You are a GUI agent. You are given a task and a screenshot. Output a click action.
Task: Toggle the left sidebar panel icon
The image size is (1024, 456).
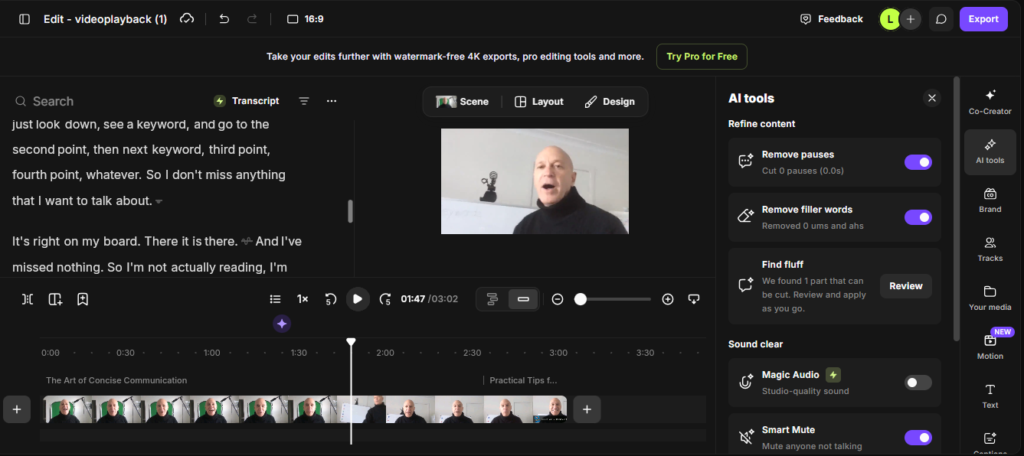tap(24, 19)
